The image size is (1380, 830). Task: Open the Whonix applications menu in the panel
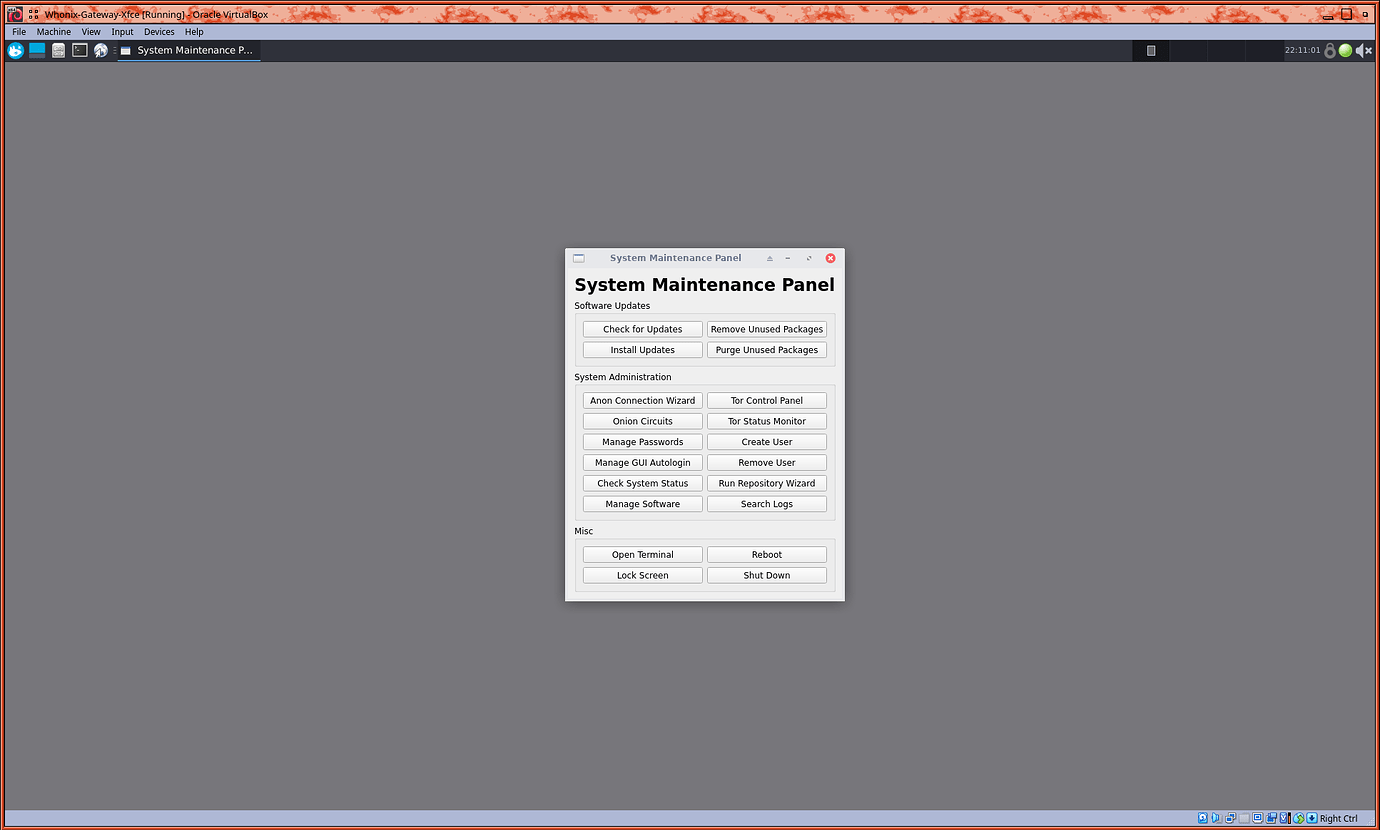click(x=16, y=50)
